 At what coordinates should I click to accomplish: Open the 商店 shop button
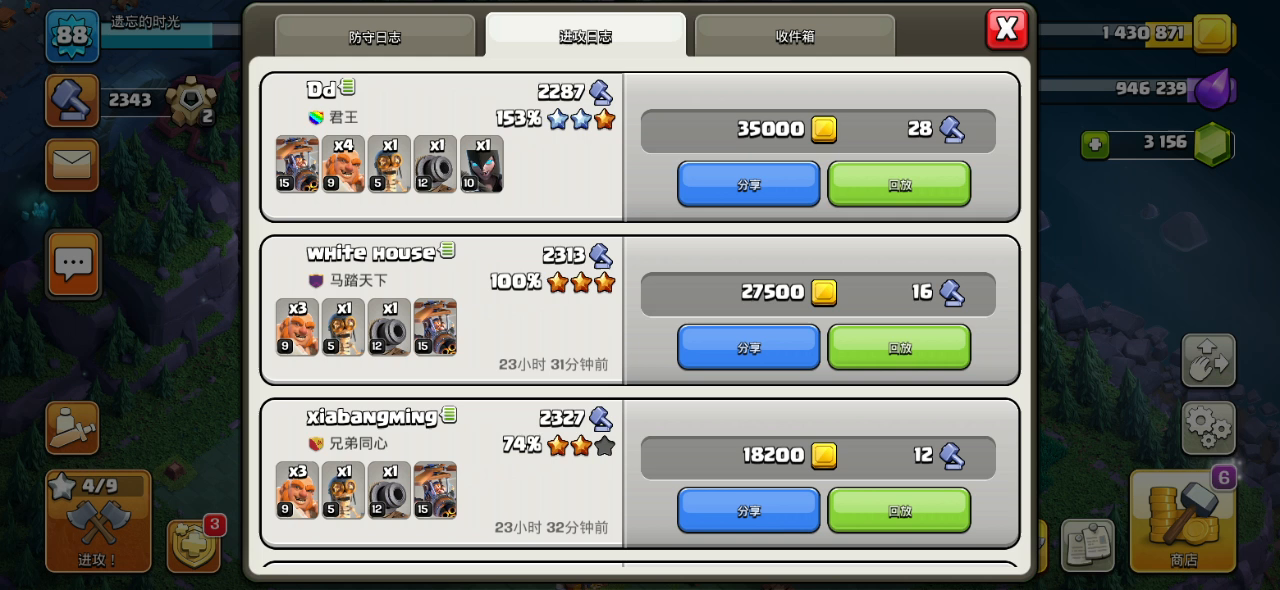coord(1184,520)
